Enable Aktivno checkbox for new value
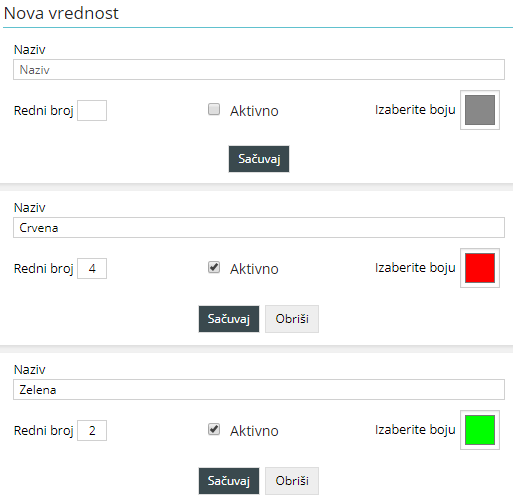 (x=214, y=109)
